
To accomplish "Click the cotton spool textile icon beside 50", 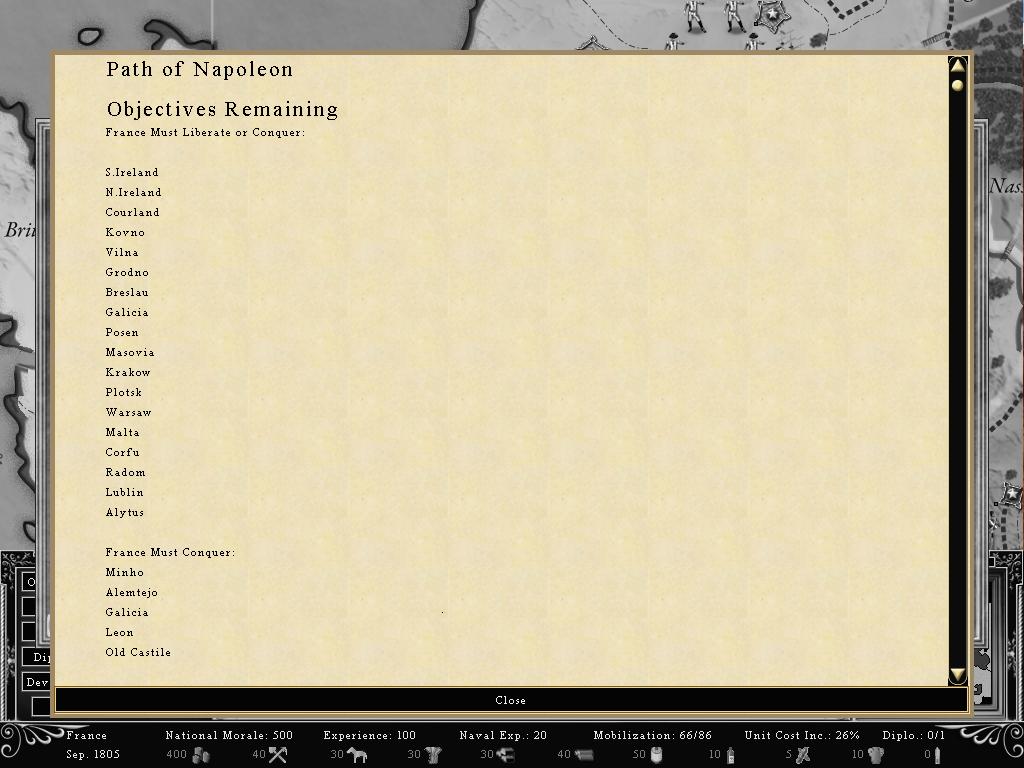I will [x=656, y=755].
